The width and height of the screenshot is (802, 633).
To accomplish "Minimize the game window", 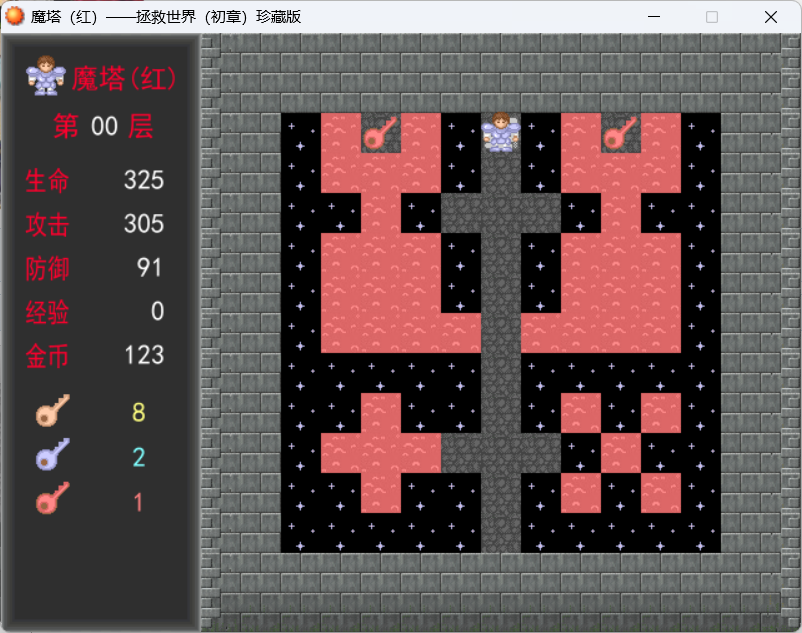I will [654, 17].
